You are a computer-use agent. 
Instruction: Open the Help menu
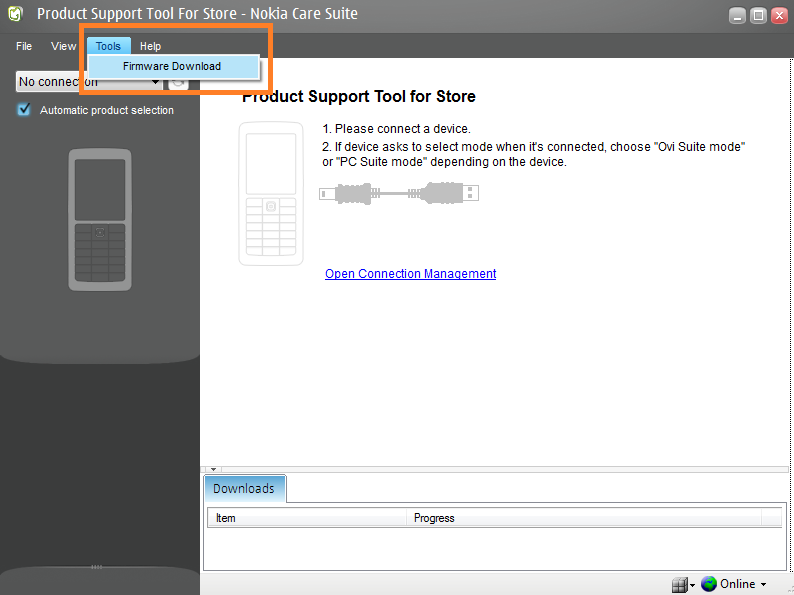[150, 46]
